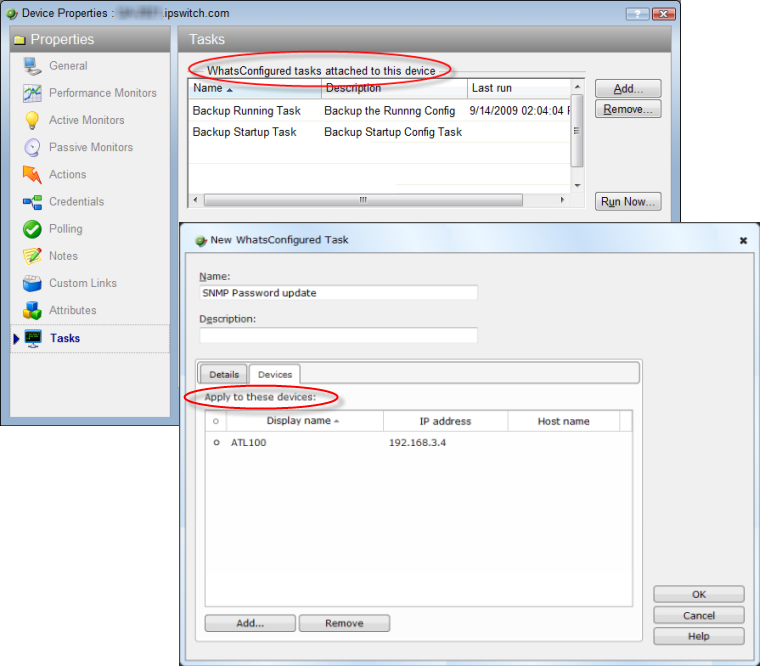Show the Actions section
The image size is (766, 672).
click(67, 174)
